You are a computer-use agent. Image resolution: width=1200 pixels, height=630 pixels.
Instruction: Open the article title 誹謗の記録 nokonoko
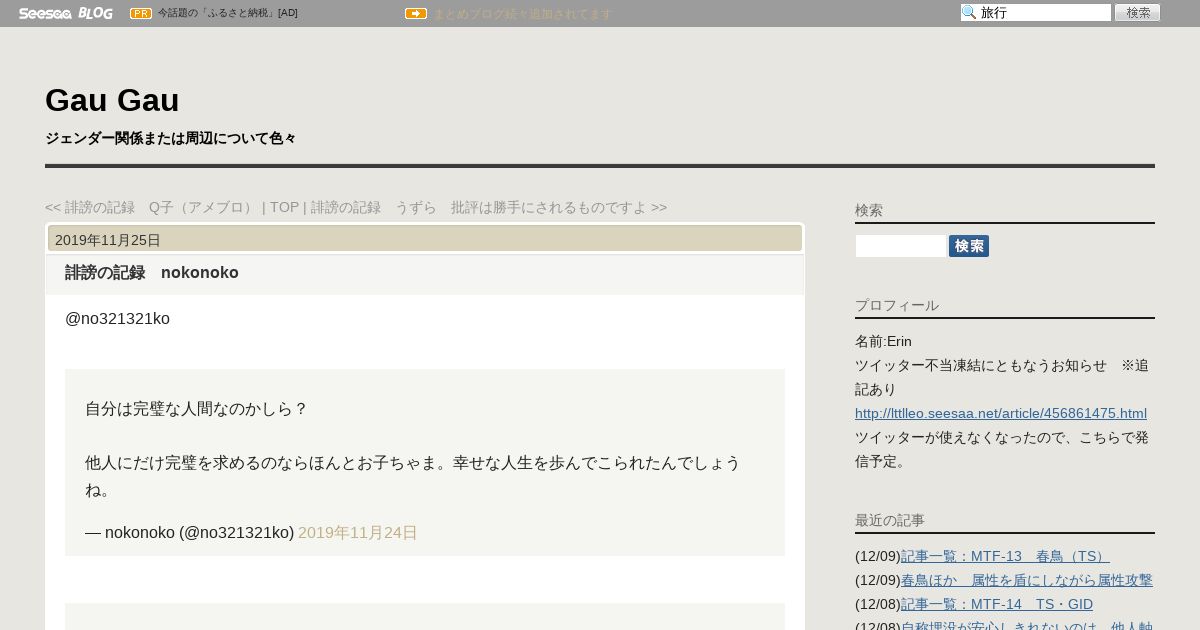[152, 272]
